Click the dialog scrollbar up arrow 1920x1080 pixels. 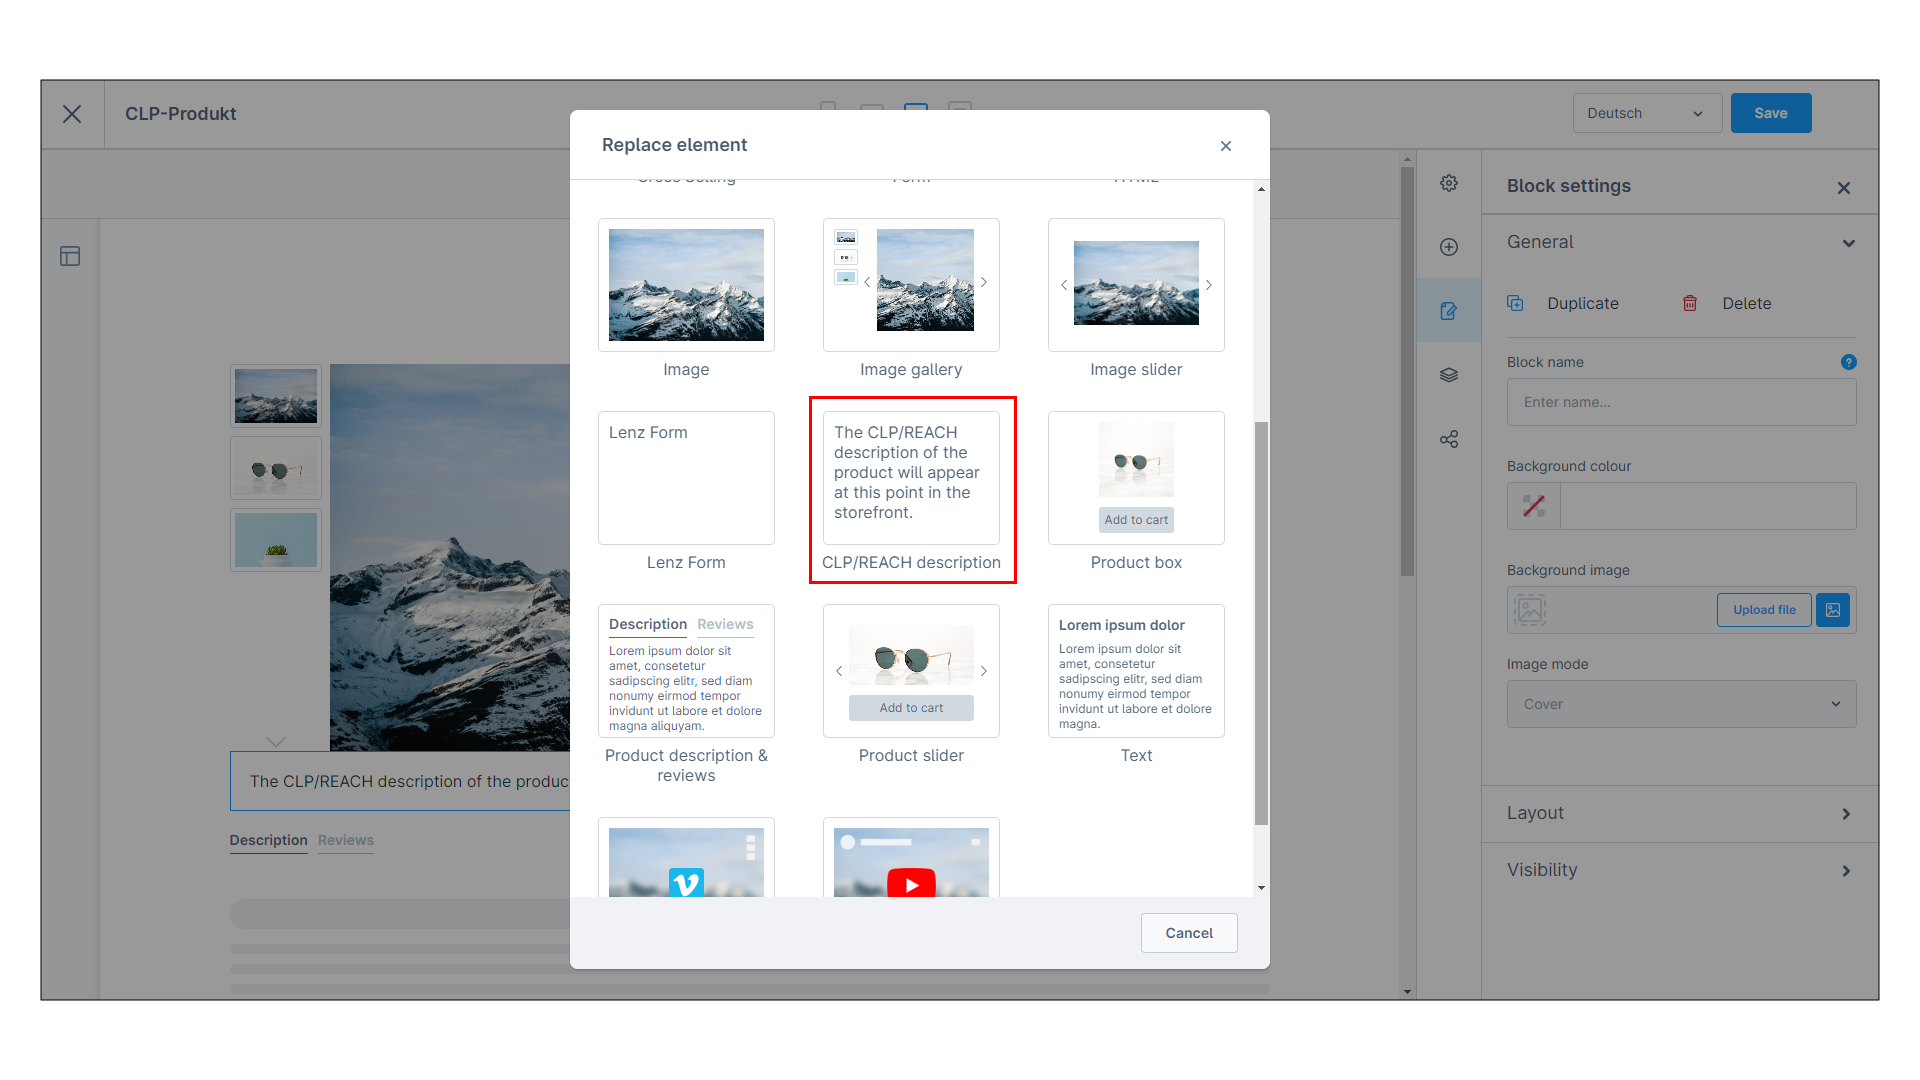click(x=1261, y=189)
